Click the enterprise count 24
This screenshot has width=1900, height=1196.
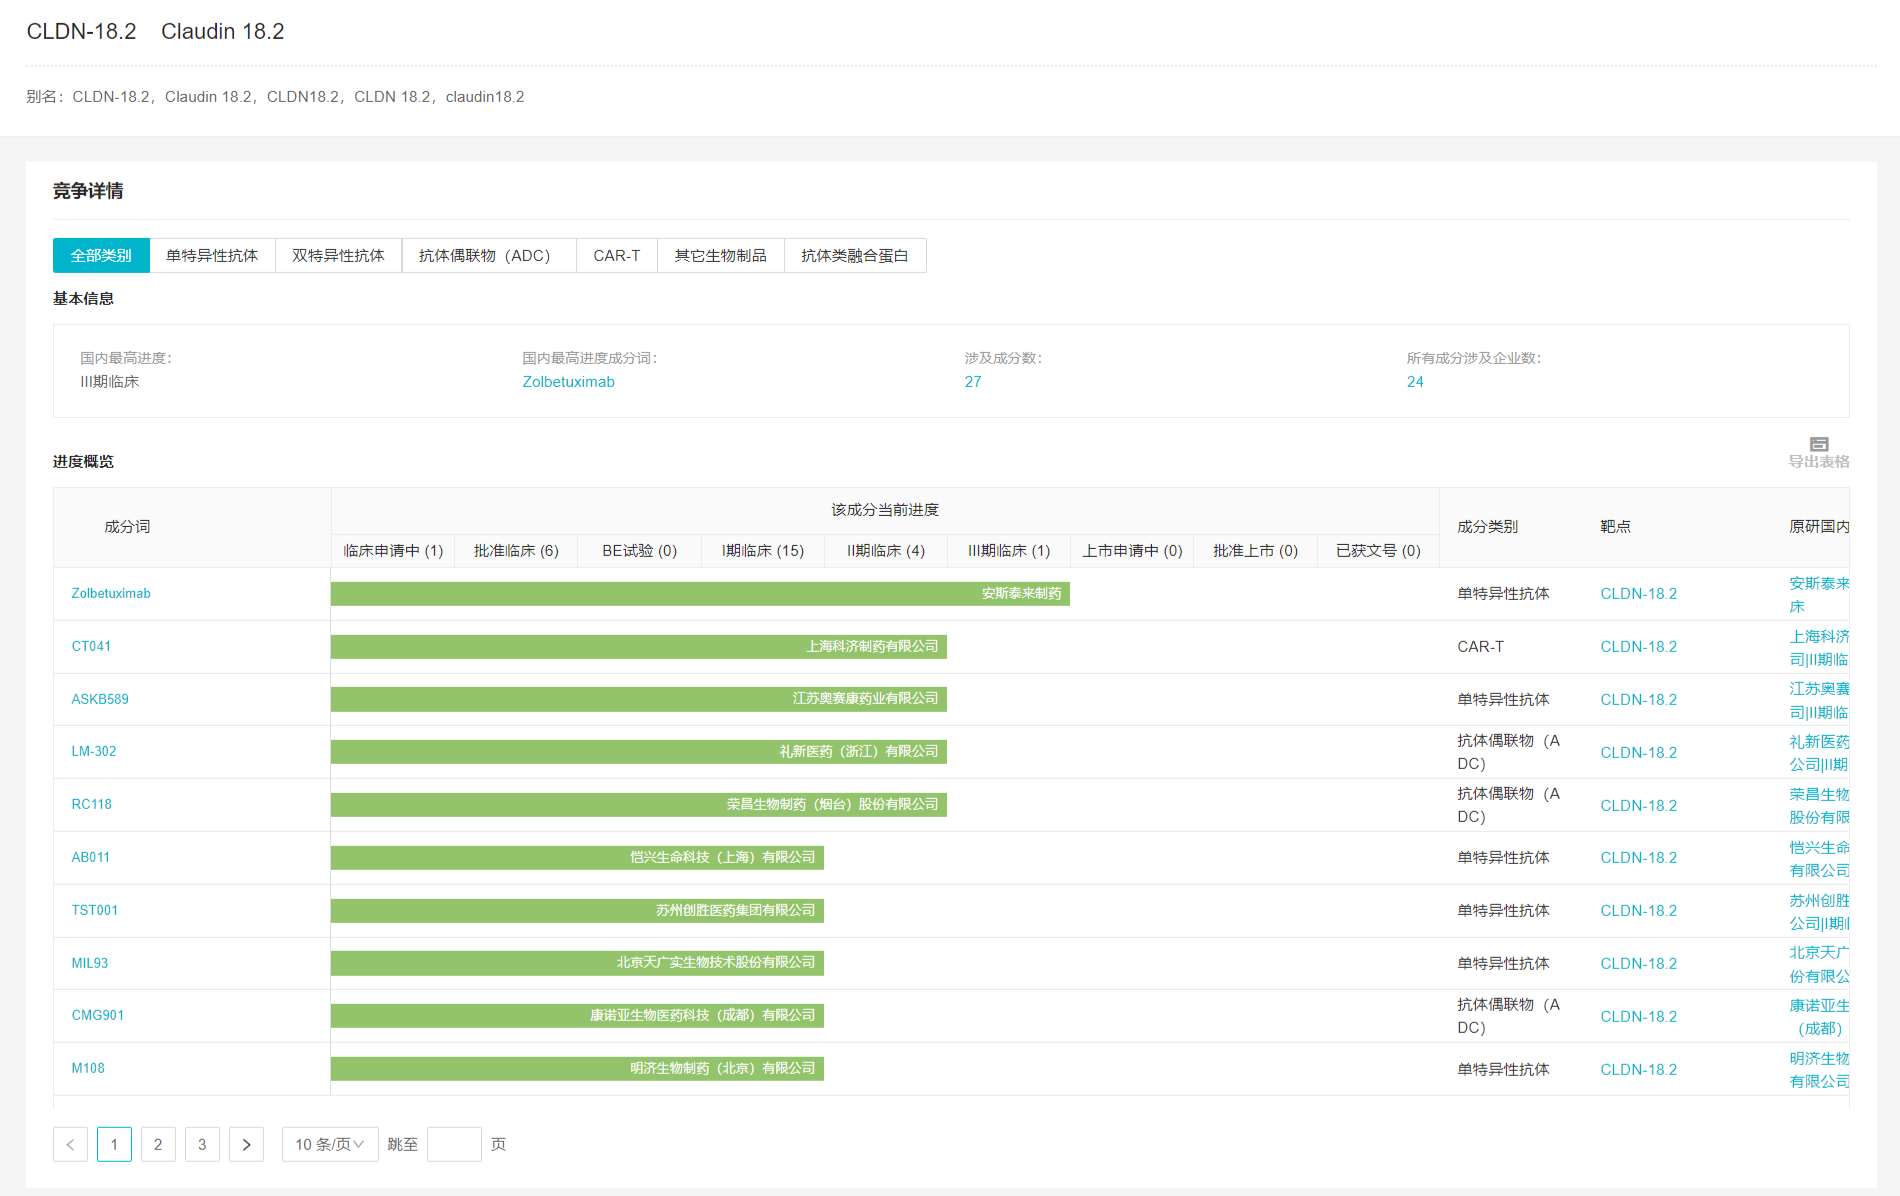point(1415,382)
